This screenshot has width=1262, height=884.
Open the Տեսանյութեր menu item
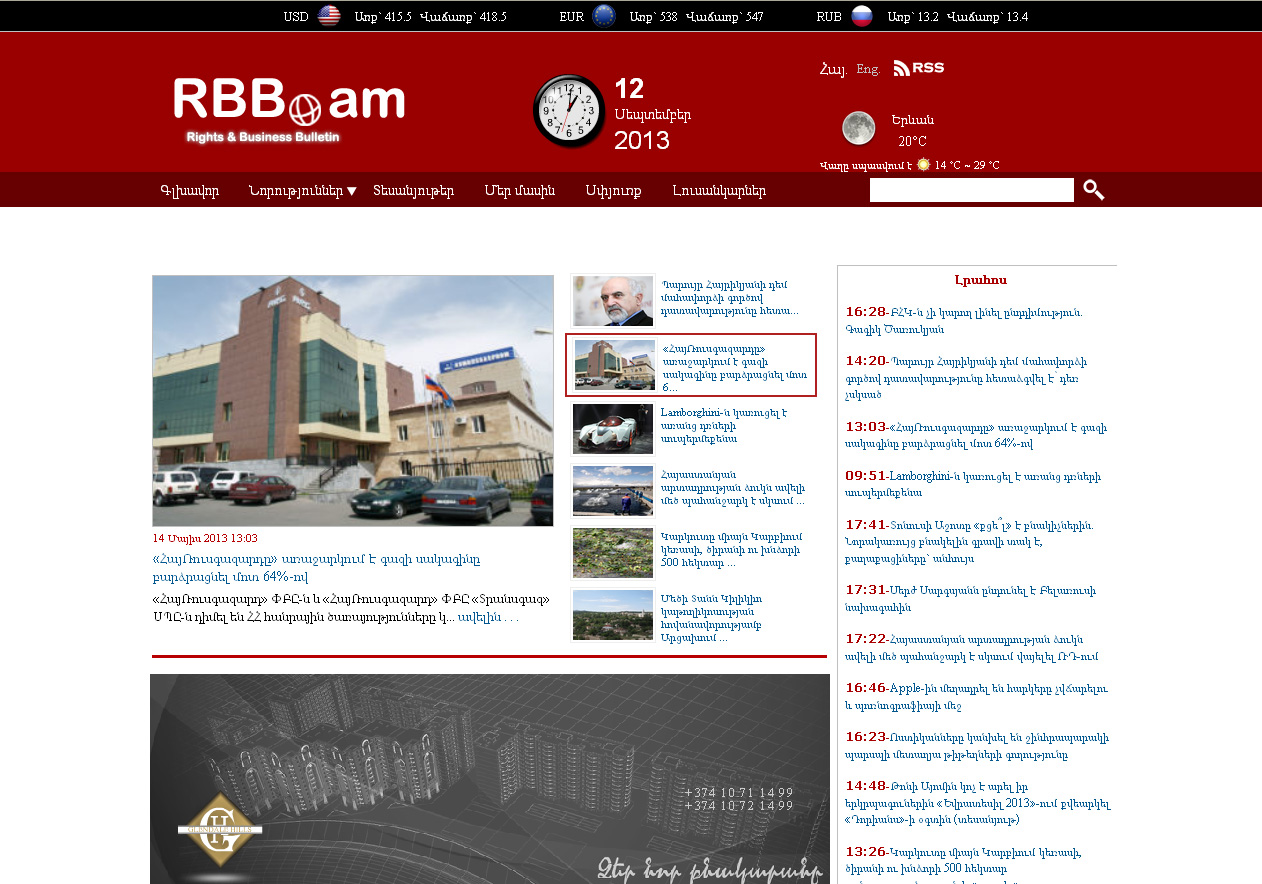pos(414,191)
